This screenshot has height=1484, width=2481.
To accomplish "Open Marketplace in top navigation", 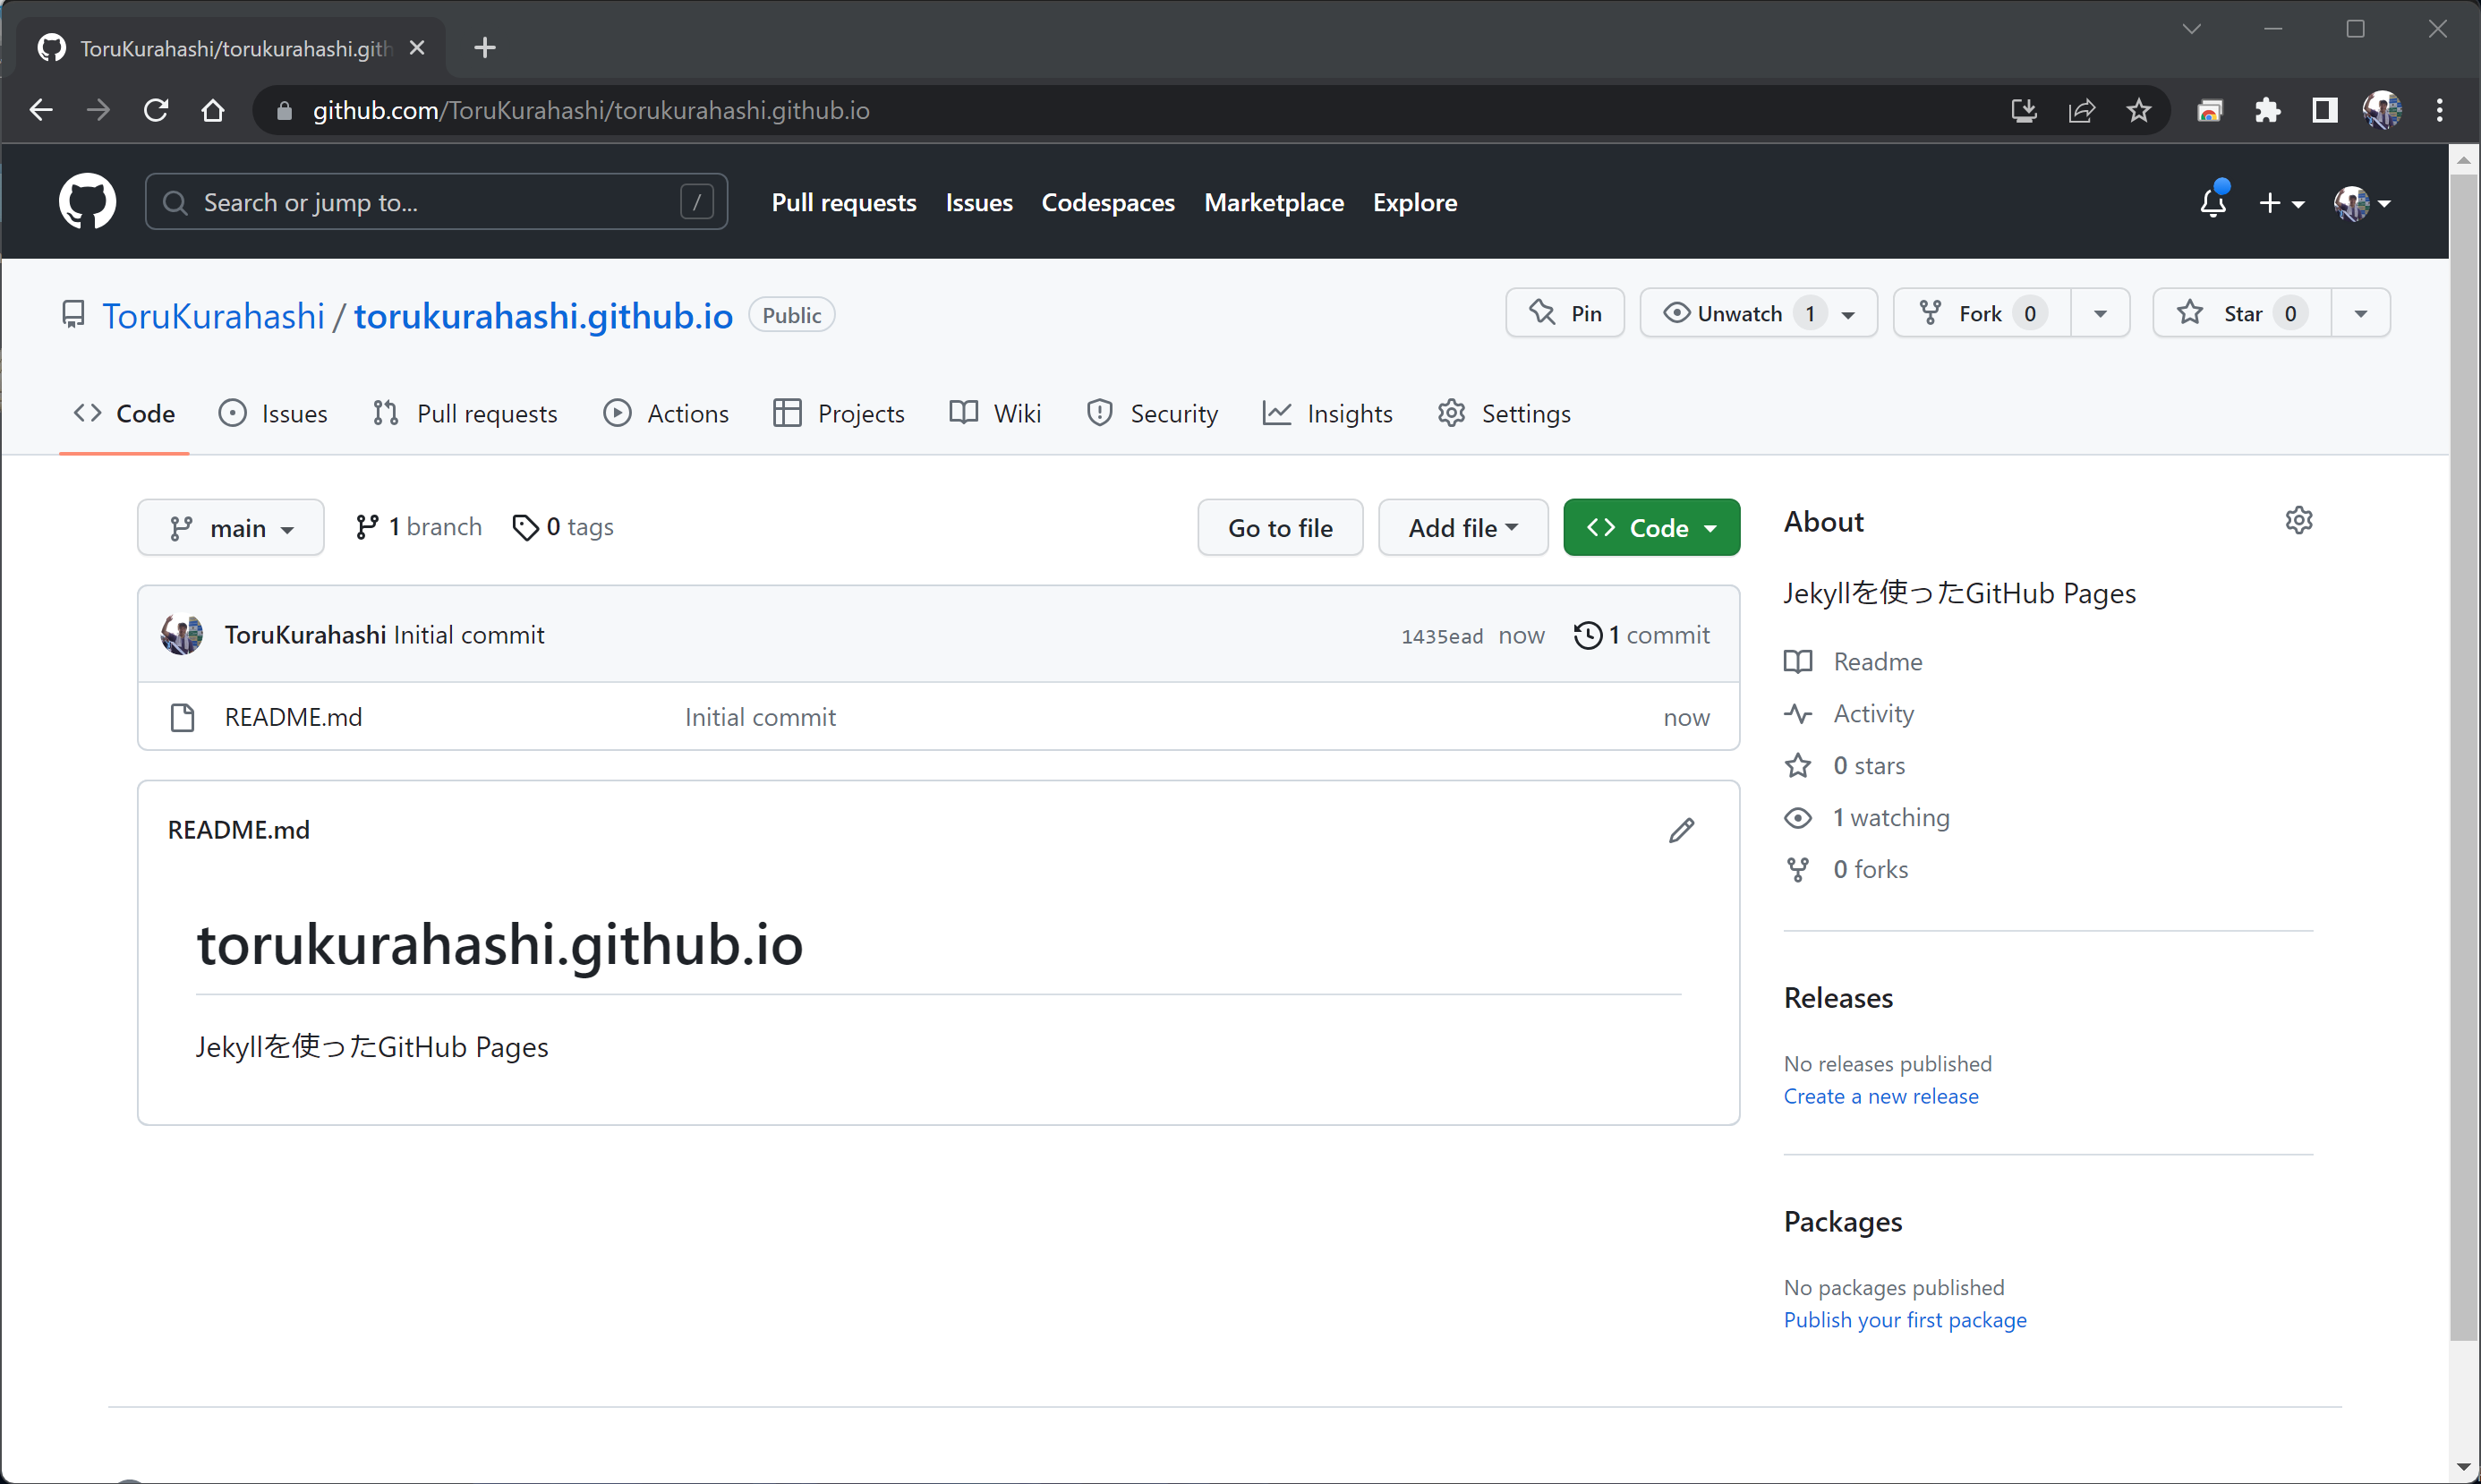I will (1274, 202).
